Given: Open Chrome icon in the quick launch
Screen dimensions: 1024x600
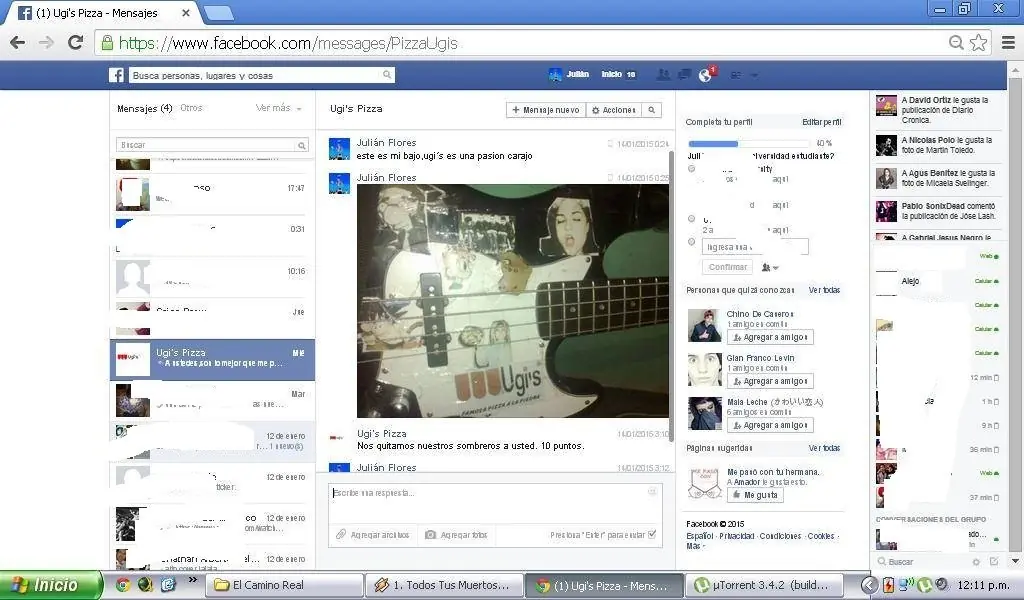Looking at the screenshot, I should click(123, 584).
